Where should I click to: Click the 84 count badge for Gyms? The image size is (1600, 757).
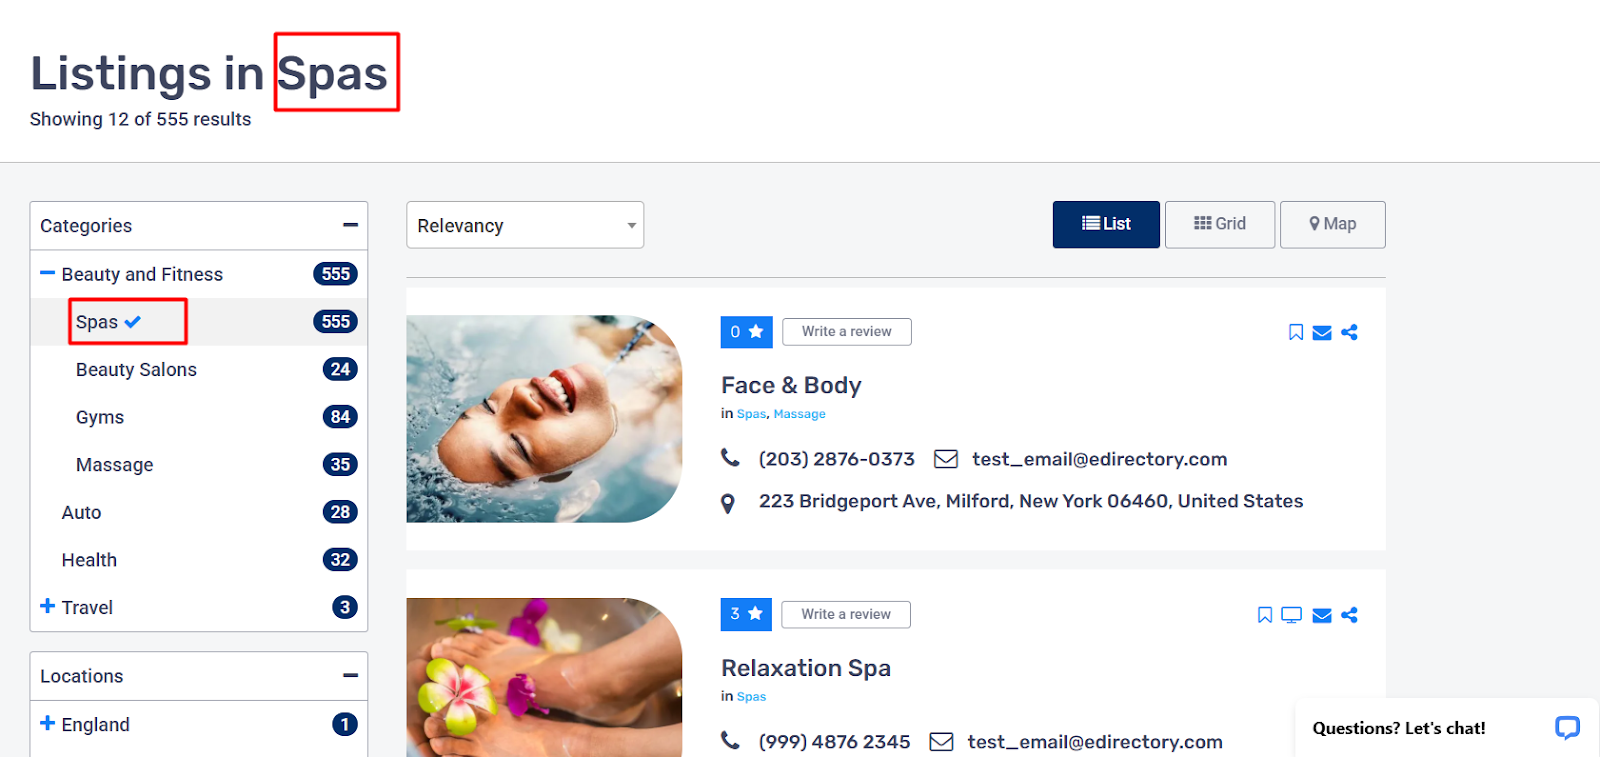click(x=340, y=417)
